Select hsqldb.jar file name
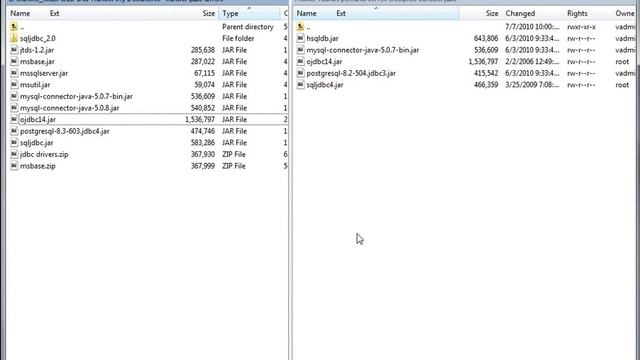This screenshot has width=640, height=360. (322, 38)
